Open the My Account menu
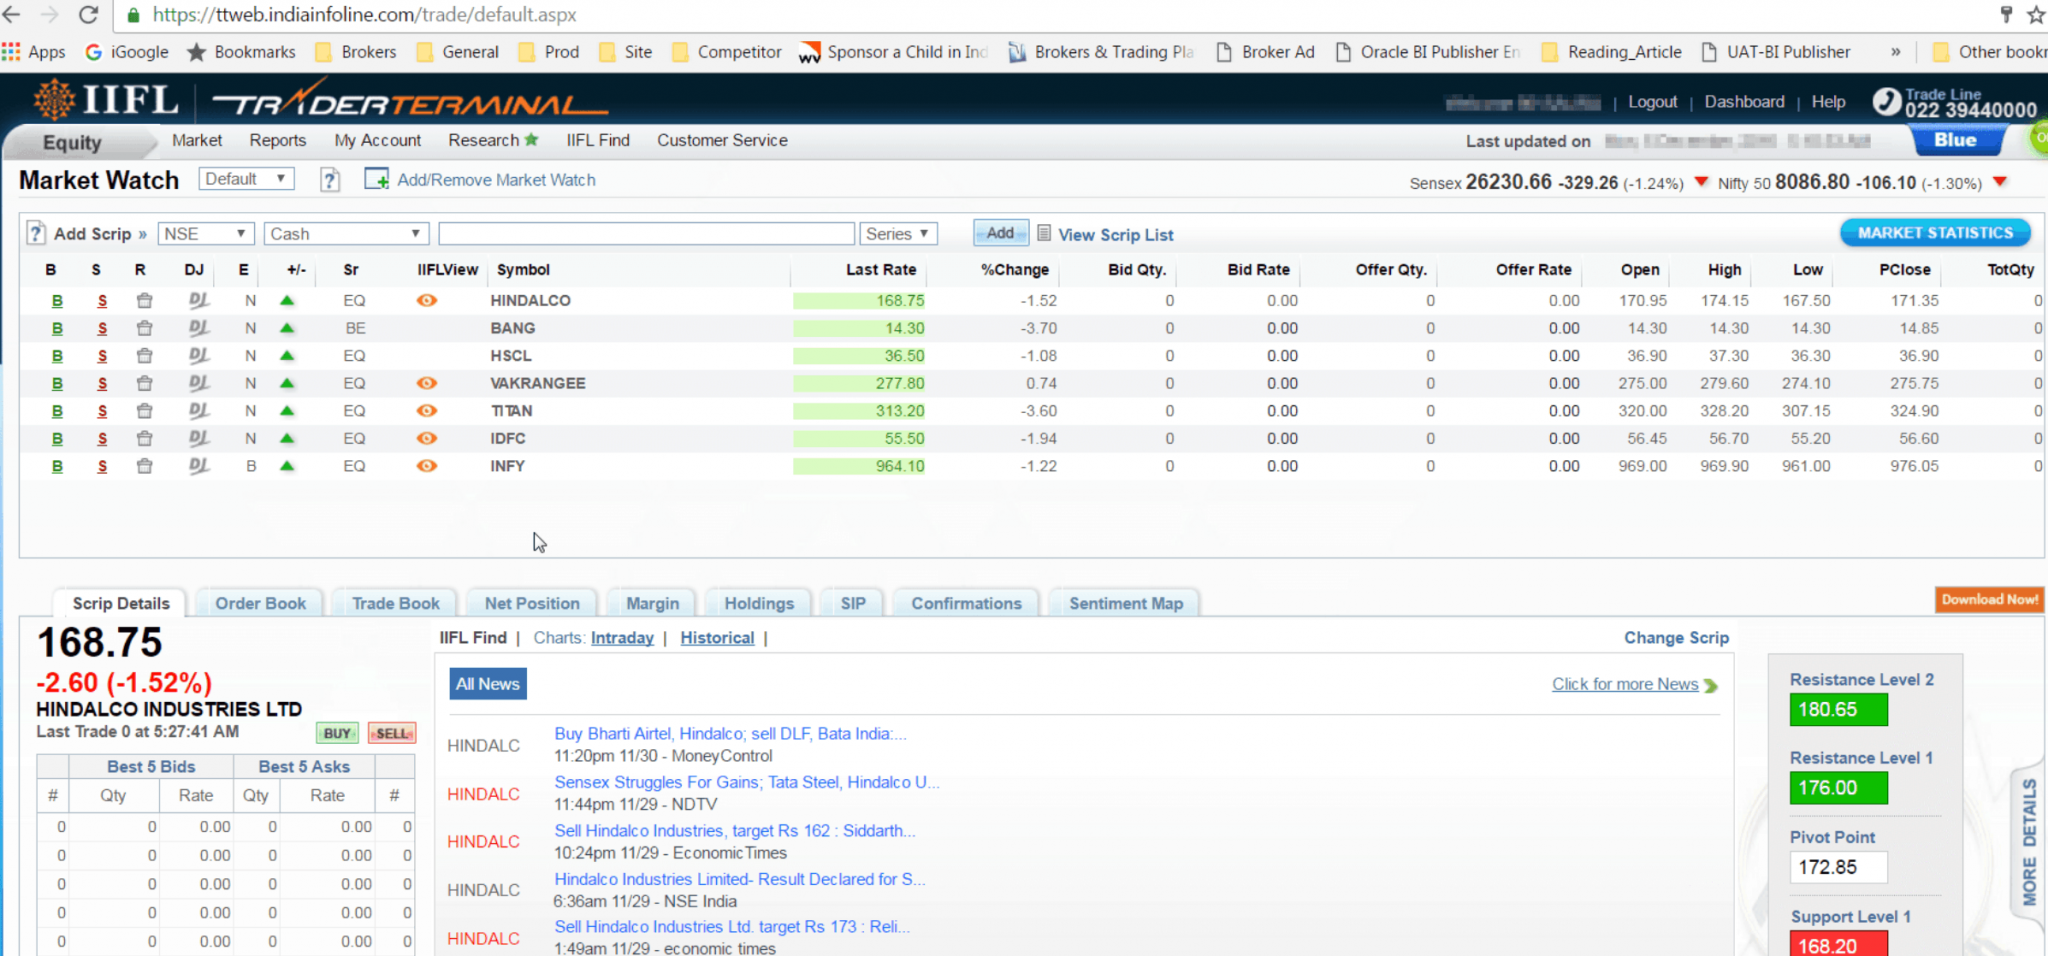The image size is (2048, 956). [x=377, y=140]
